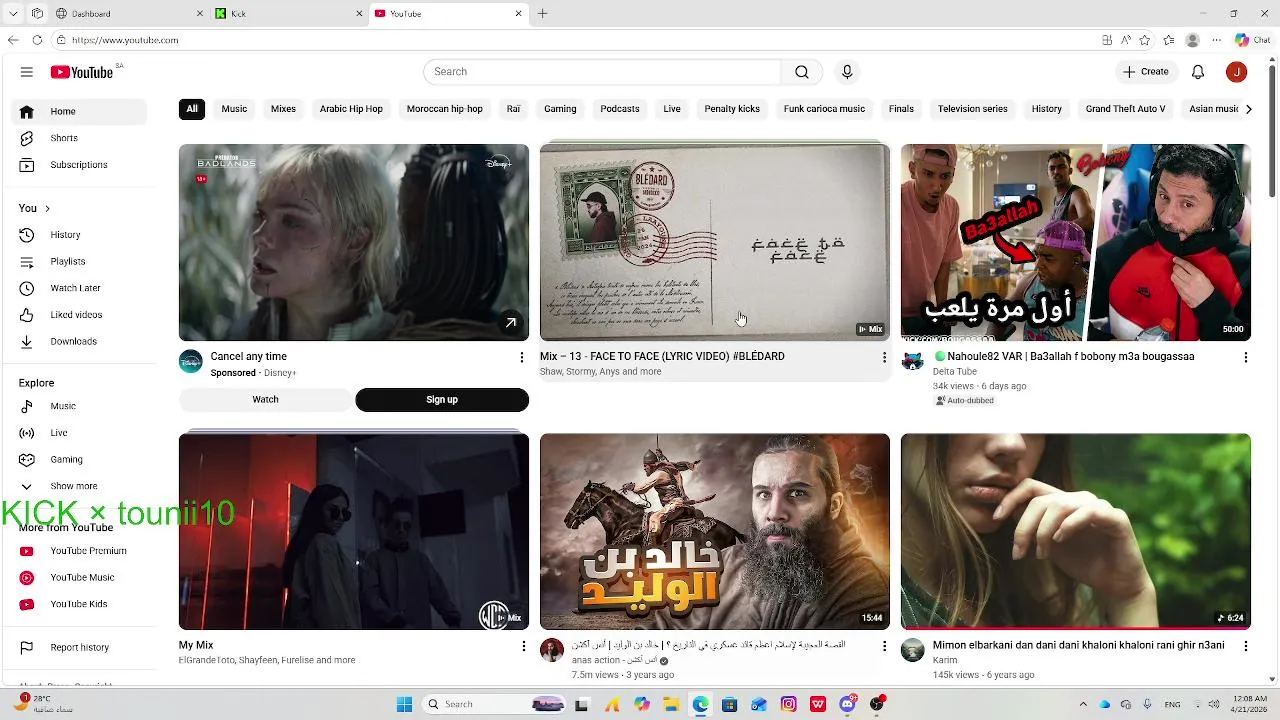Open more options for Nahoule82 VAR video
This screenshot has height=720, width=1280.
click(x=1245, y=357)
